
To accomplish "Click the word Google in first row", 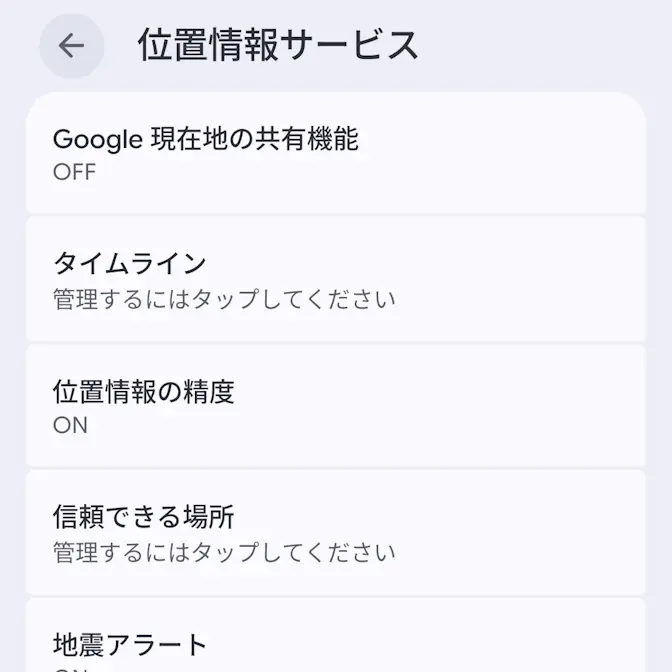I will click(97, 140).
